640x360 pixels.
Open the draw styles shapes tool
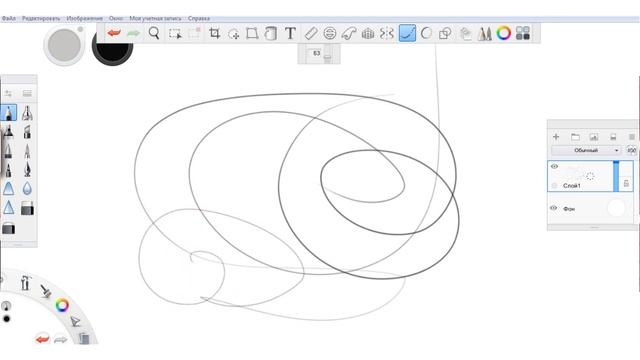pos(445,33)
